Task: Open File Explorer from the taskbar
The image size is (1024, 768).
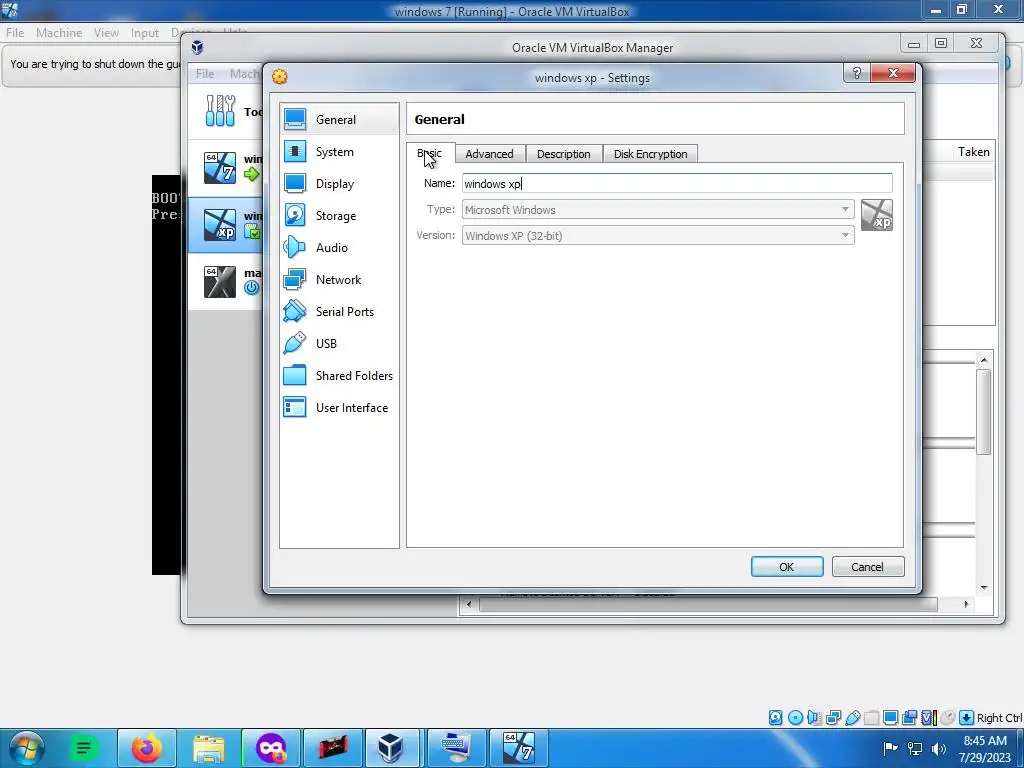Action: pyautogui.click(x=209, y=748)
